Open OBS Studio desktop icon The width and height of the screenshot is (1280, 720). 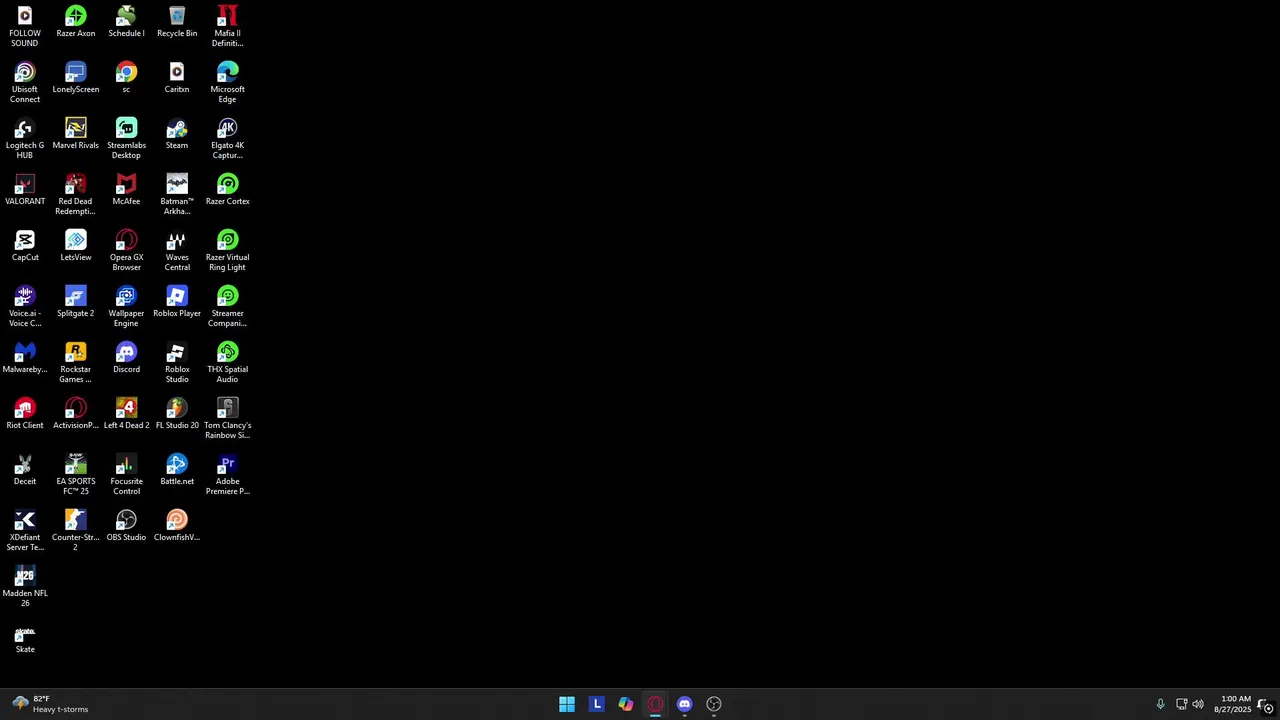pos(126,526)
